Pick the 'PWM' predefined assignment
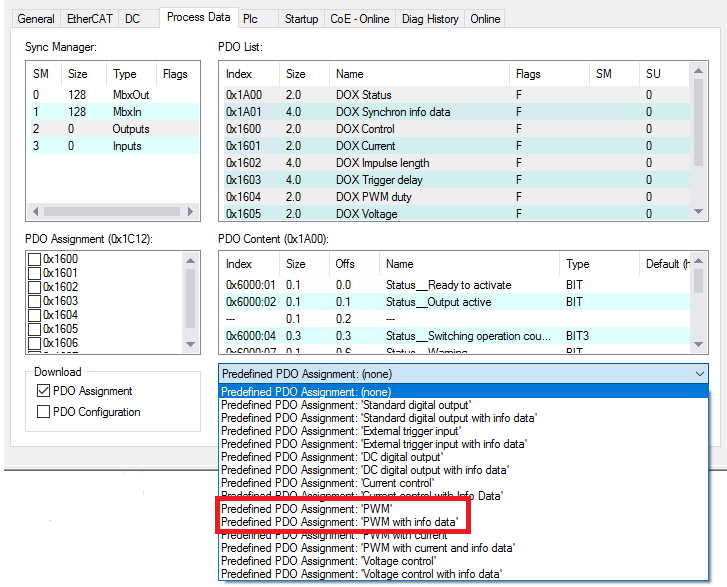The image size is (727, 587). click(463, 509)
